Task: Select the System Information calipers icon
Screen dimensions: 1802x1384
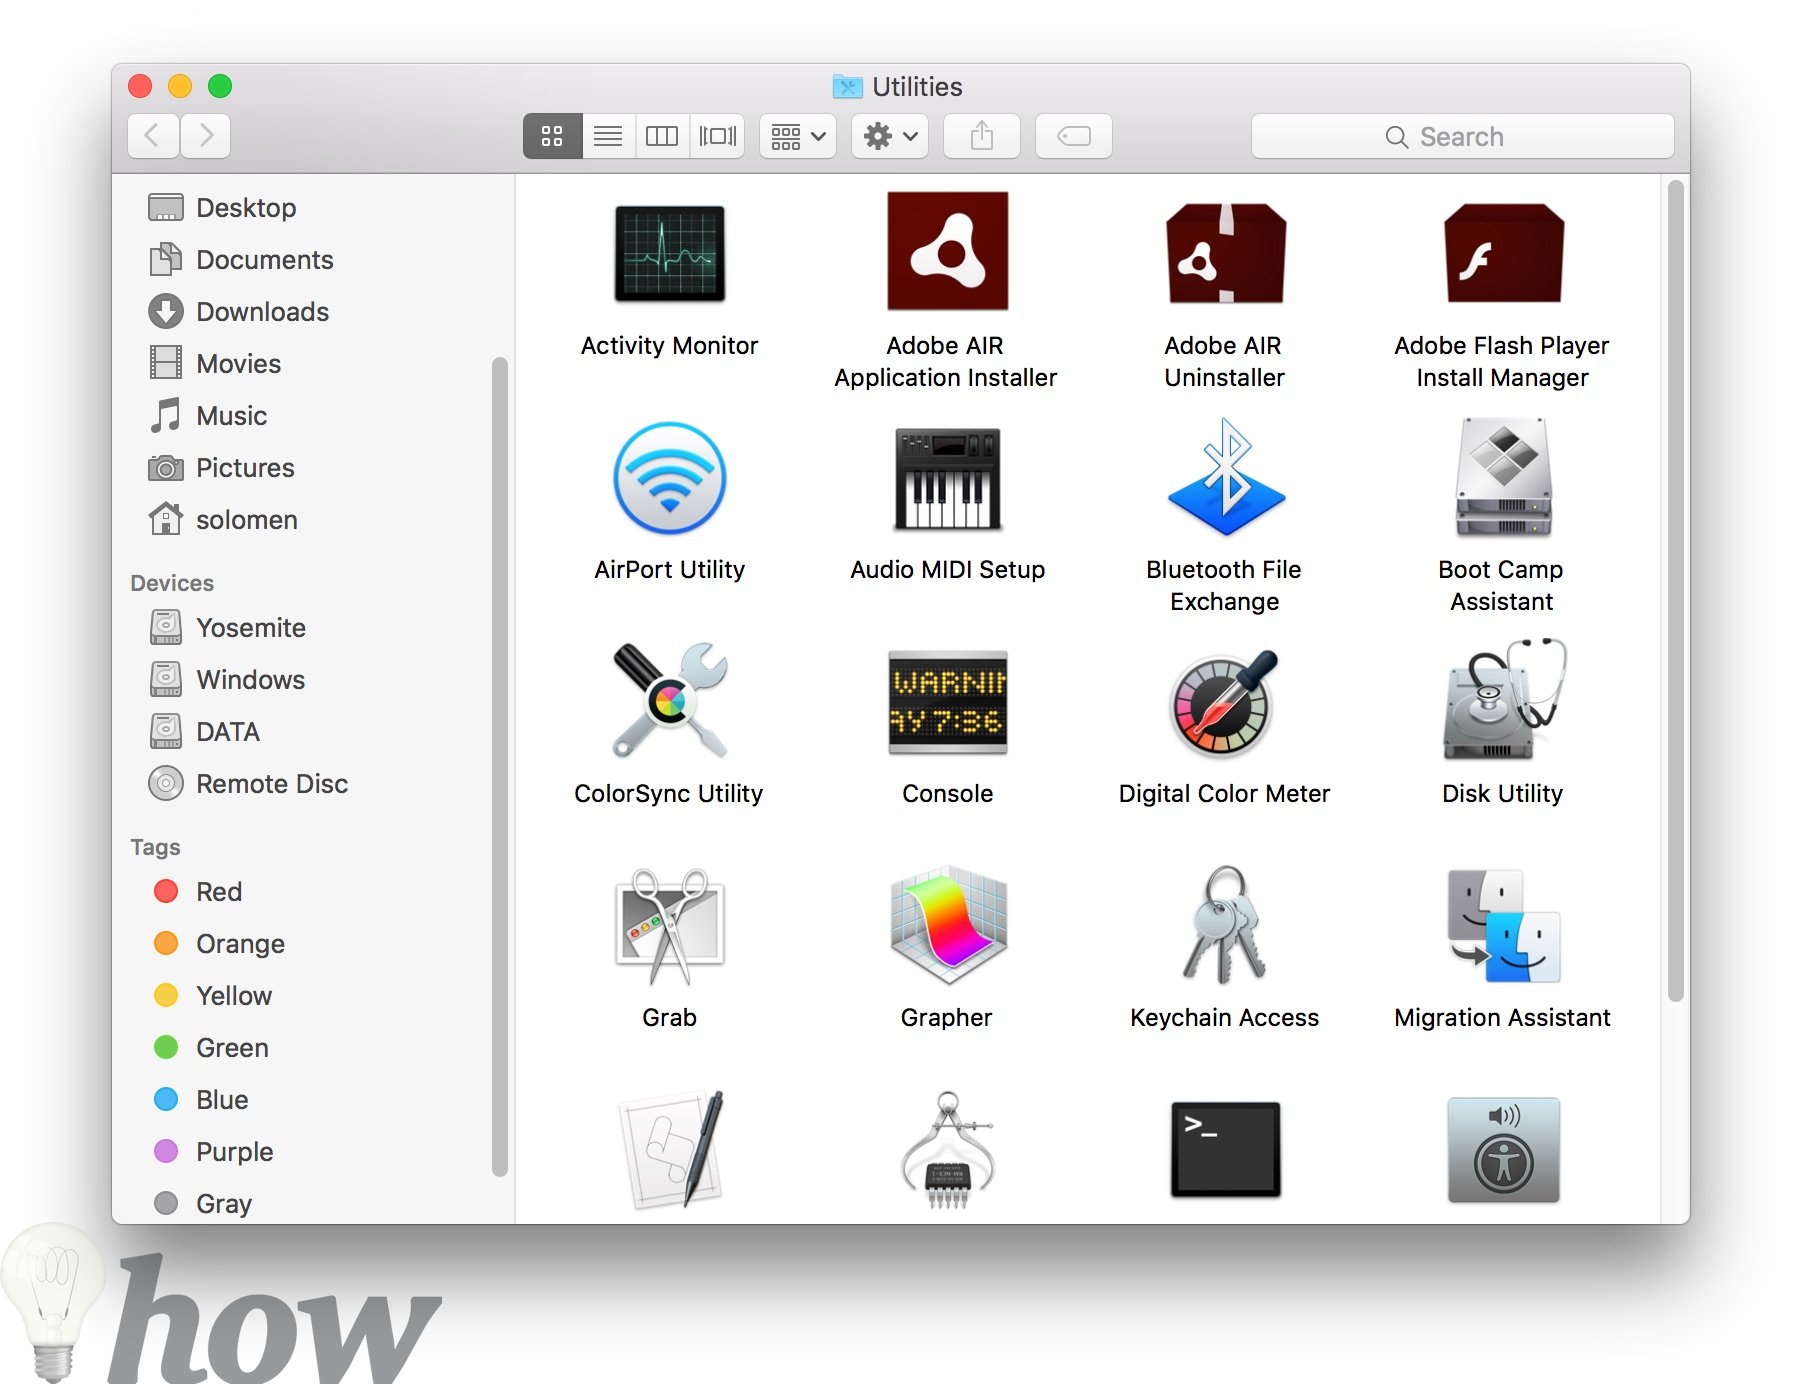Action: [947, 1150]
